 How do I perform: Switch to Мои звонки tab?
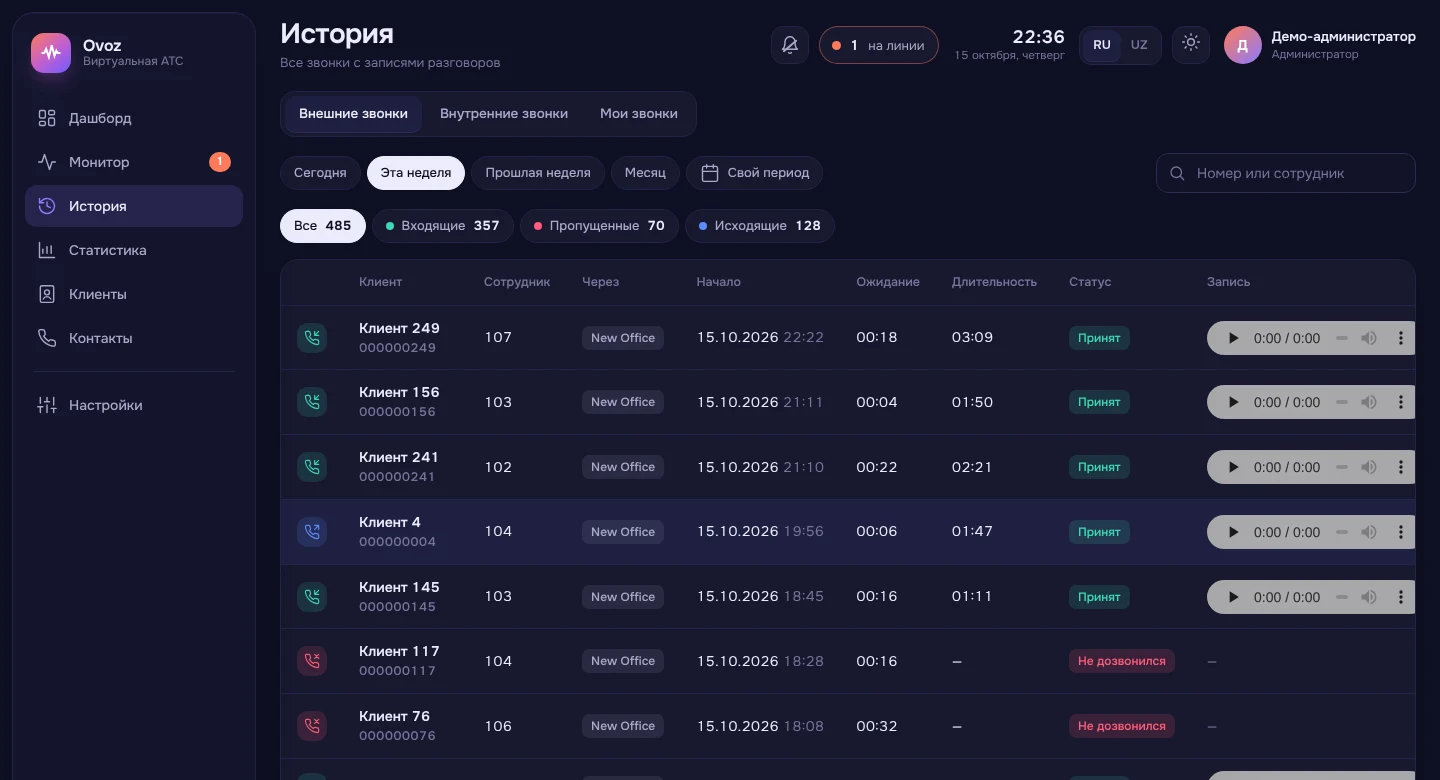click(x=639, y=114)
